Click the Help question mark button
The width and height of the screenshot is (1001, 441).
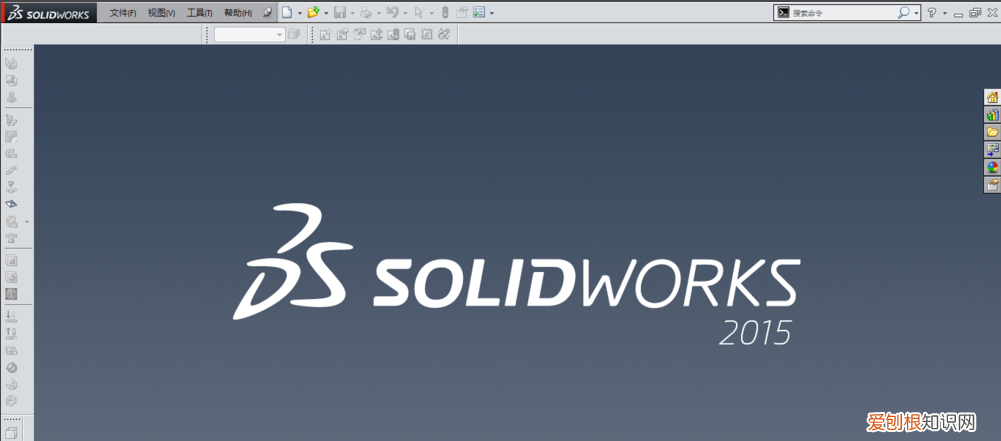click(x=932, y=13)
